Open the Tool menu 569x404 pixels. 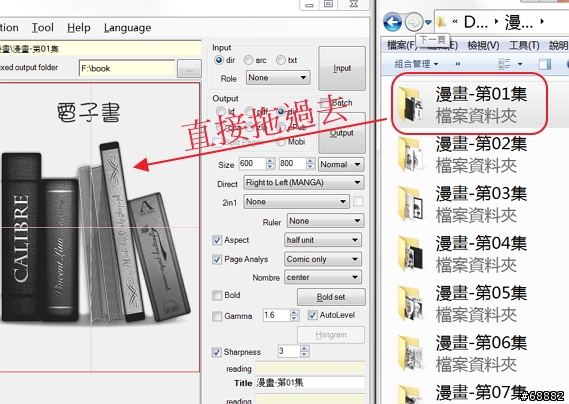42,28
